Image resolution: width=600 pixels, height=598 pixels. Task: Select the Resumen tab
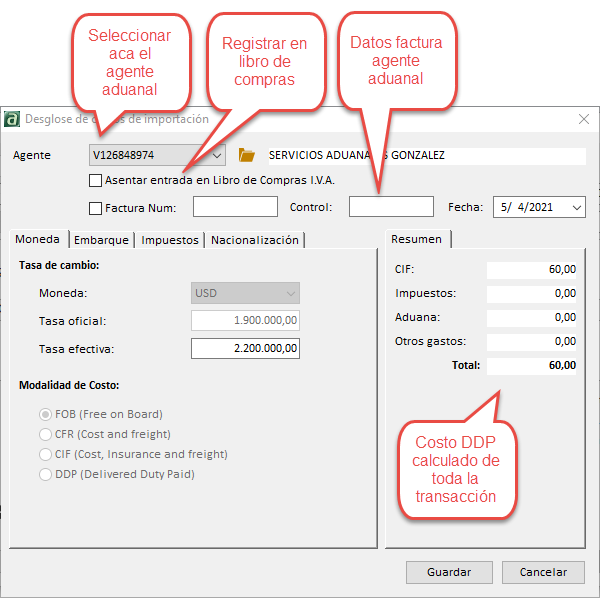coord(416,239)
